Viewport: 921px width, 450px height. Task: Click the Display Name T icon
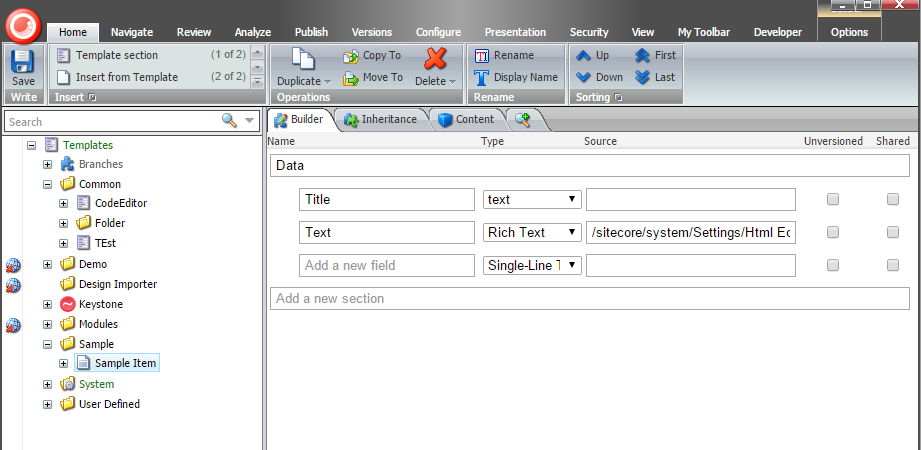point(482,78)
